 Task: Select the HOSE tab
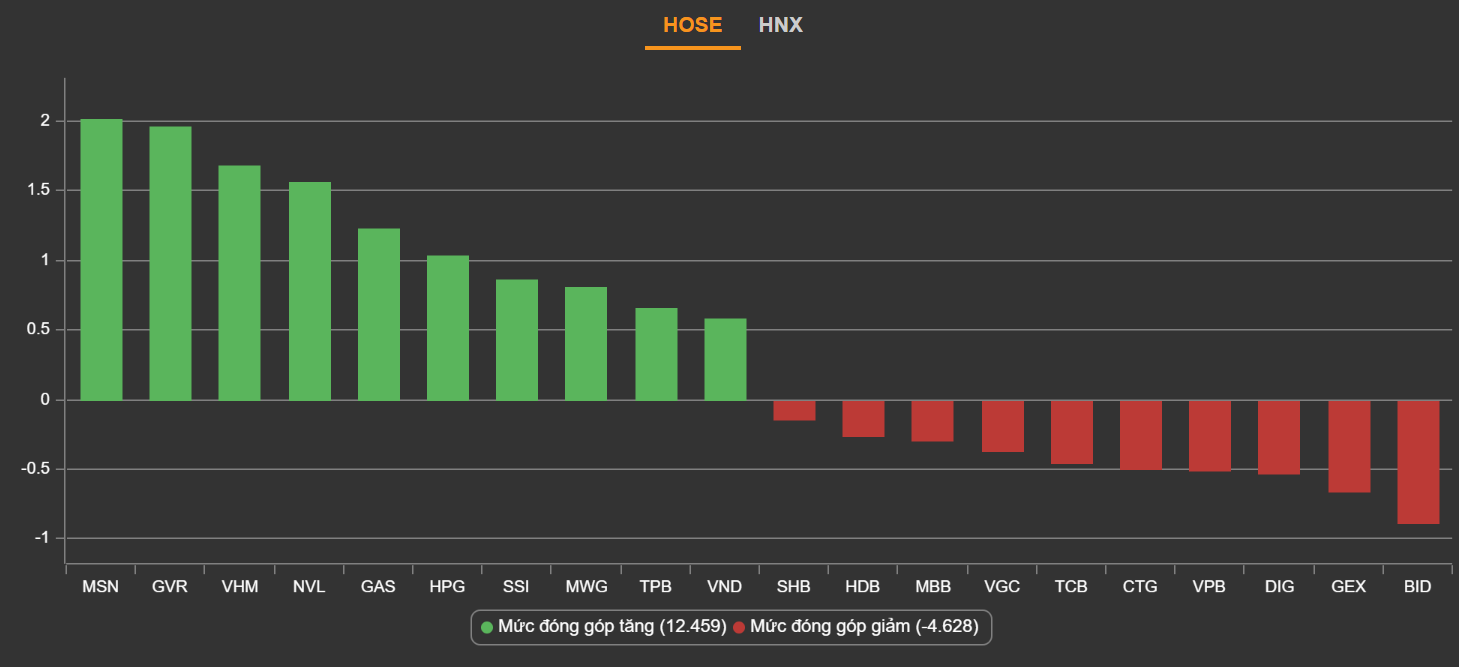(692, 25)
